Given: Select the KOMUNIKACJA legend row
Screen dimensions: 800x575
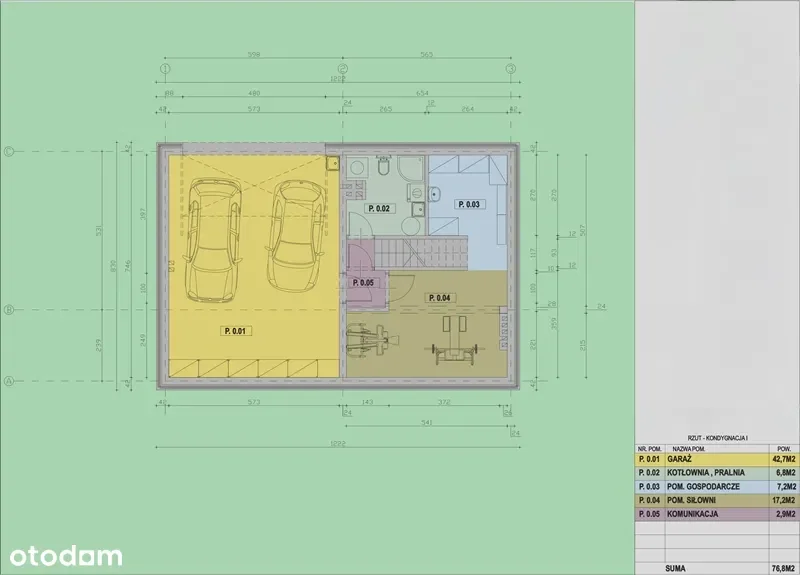Looking at the screenshot, I should pyautogui.click(x=717, y=515).
